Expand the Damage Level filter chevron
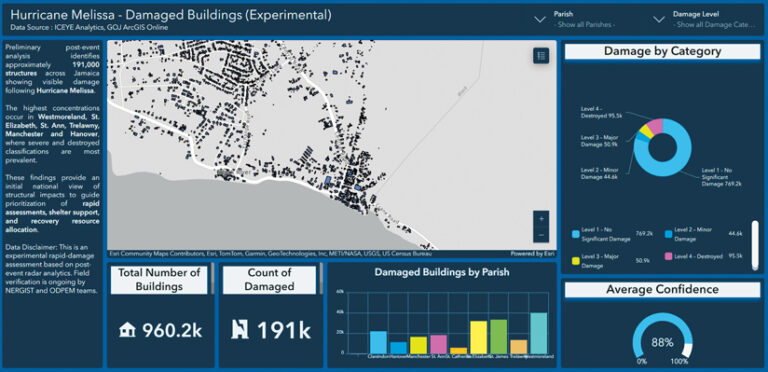 [659, 20]
